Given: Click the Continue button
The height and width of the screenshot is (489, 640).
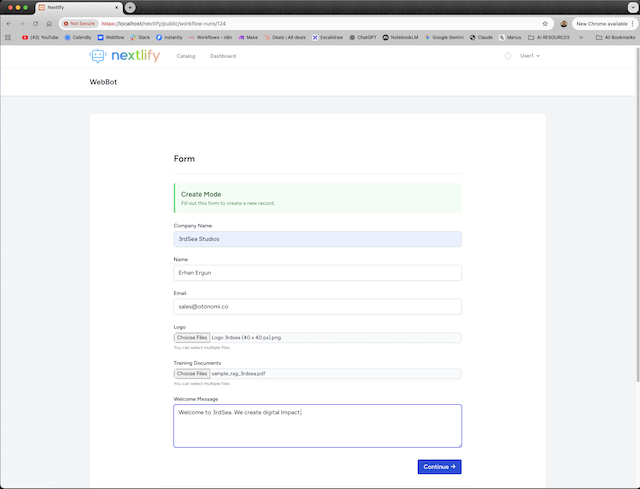Looking at the screenshot, I should tap(440, 467).
